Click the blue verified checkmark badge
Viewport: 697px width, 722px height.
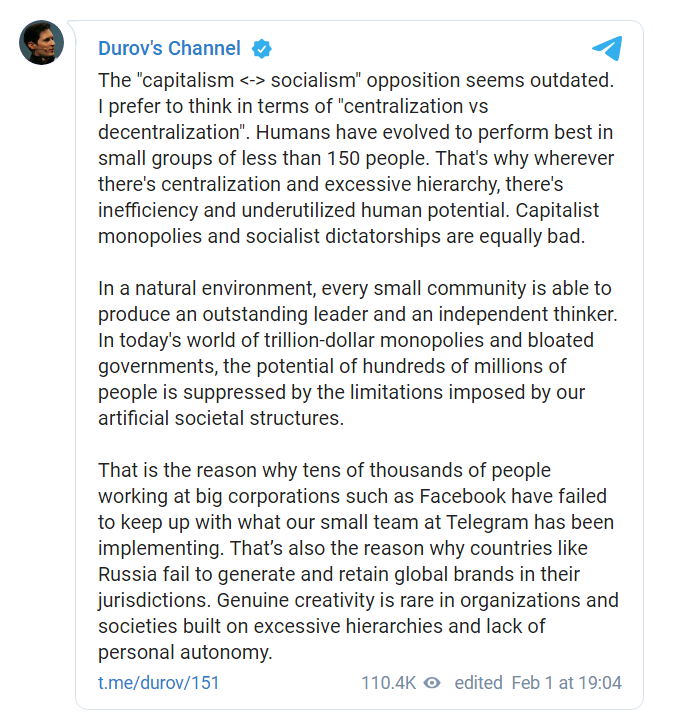(262, 48)
